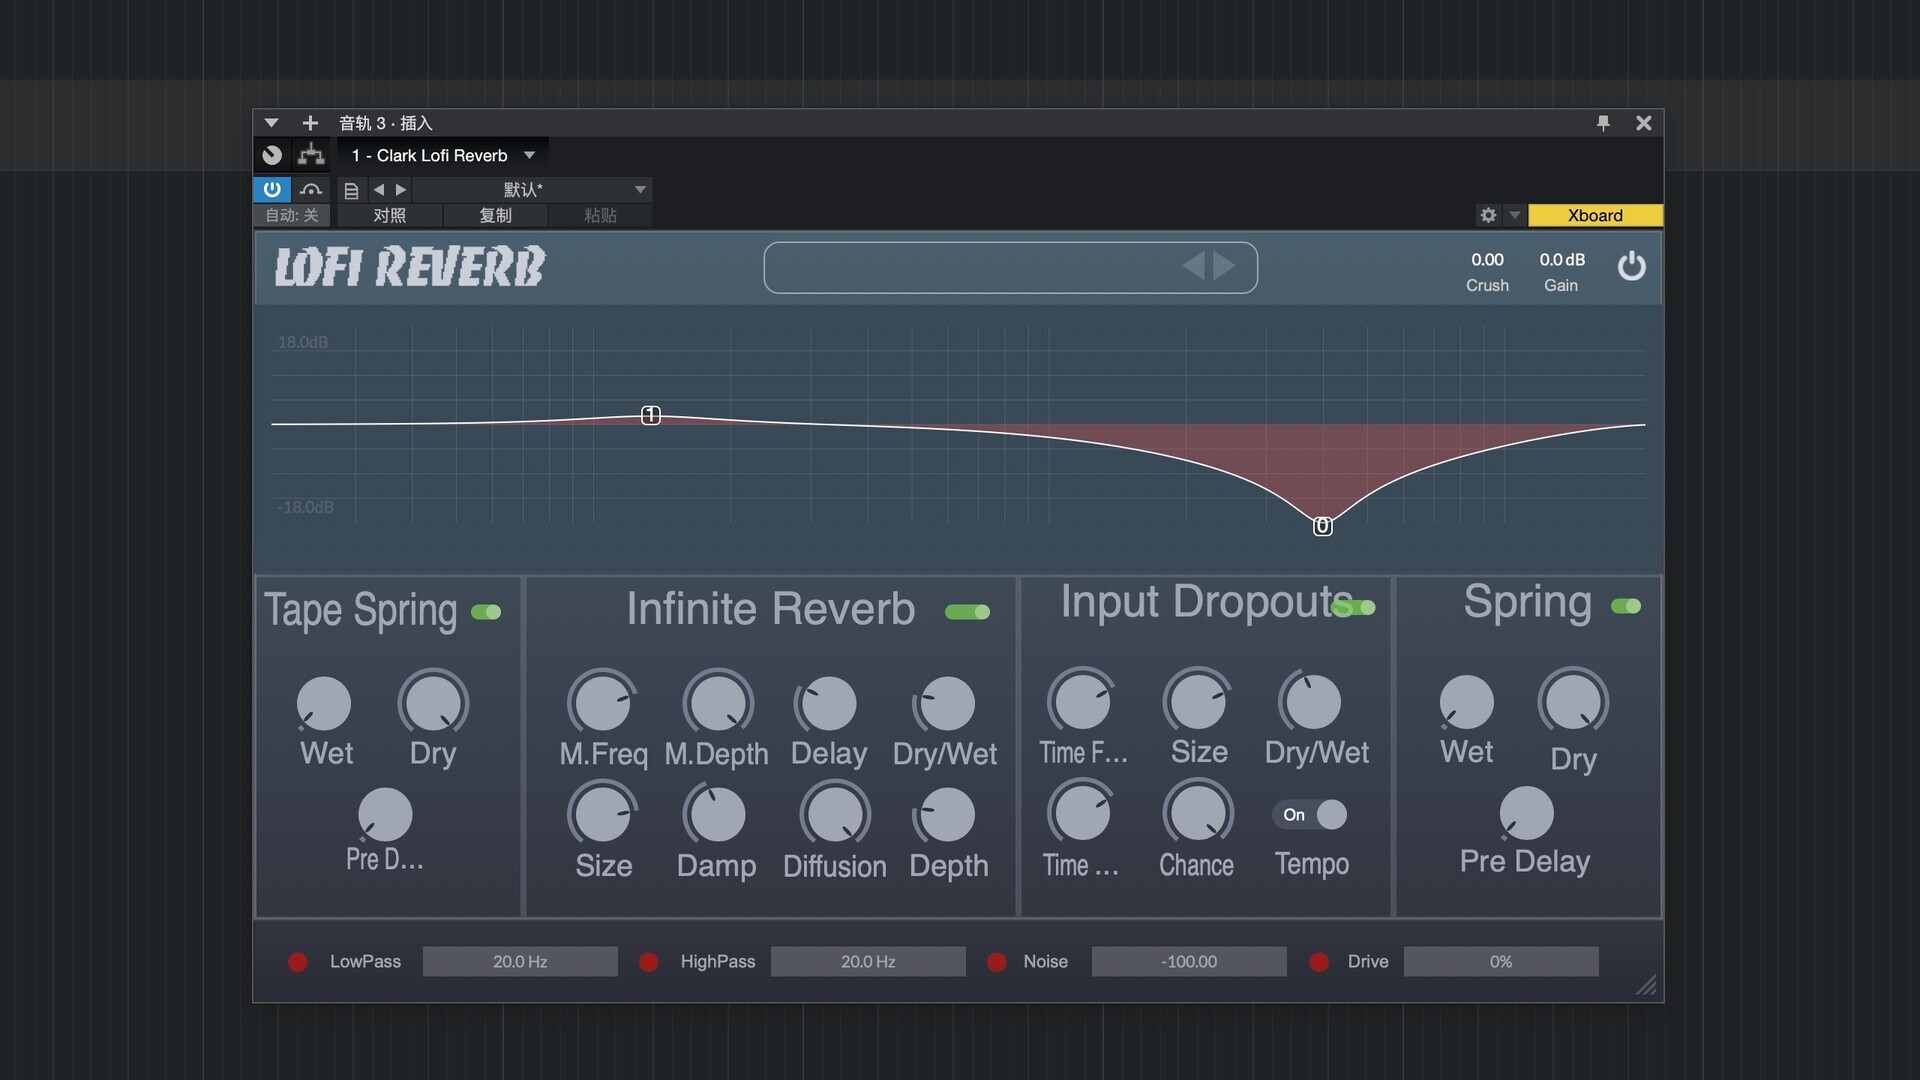The height and width of the screenshot is (1080, 1920).
Task: Open the gear settings icon
Action: [x=1488, y=215]
